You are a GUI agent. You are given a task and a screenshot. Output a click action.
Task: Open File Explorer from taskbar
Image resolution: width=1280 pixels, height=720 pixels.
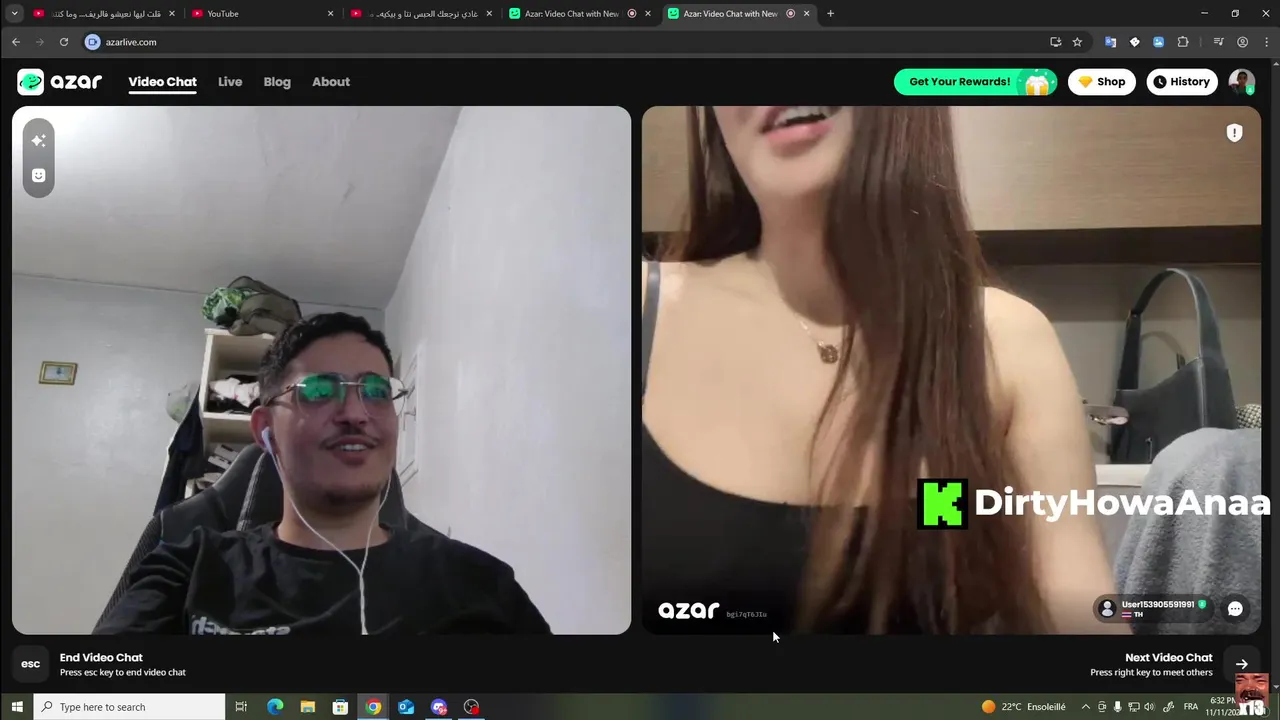click(x=308, y=707)
